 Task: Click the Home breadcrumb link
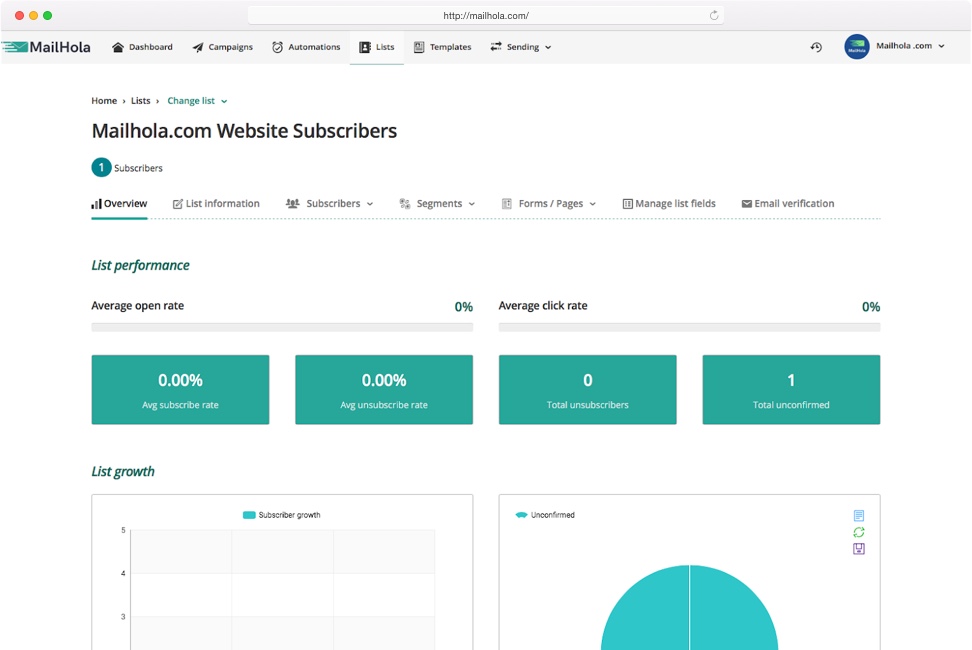point(104,100)
